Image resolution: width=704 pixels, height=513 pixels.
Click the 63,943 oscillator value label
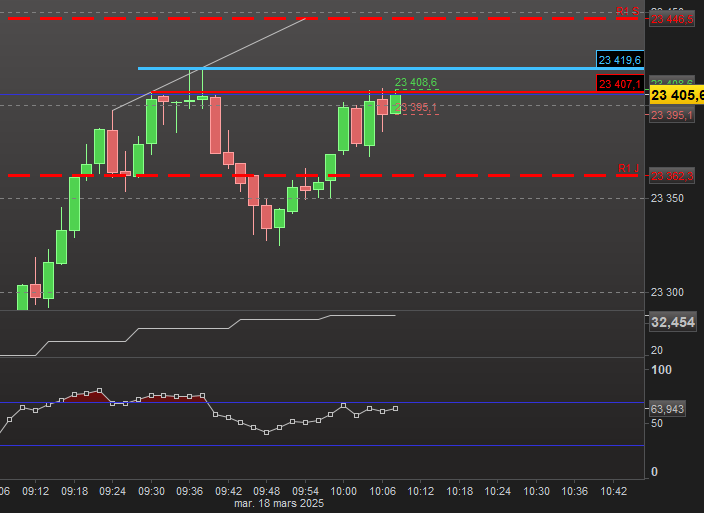667,409
